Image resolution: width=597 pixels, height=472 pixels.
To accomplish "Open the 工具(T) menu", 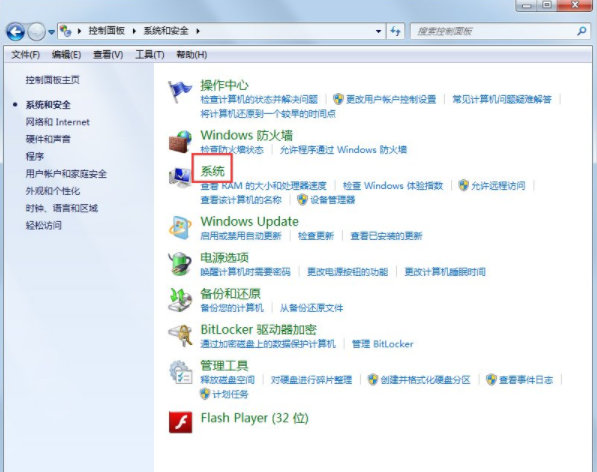I will 150,55.
